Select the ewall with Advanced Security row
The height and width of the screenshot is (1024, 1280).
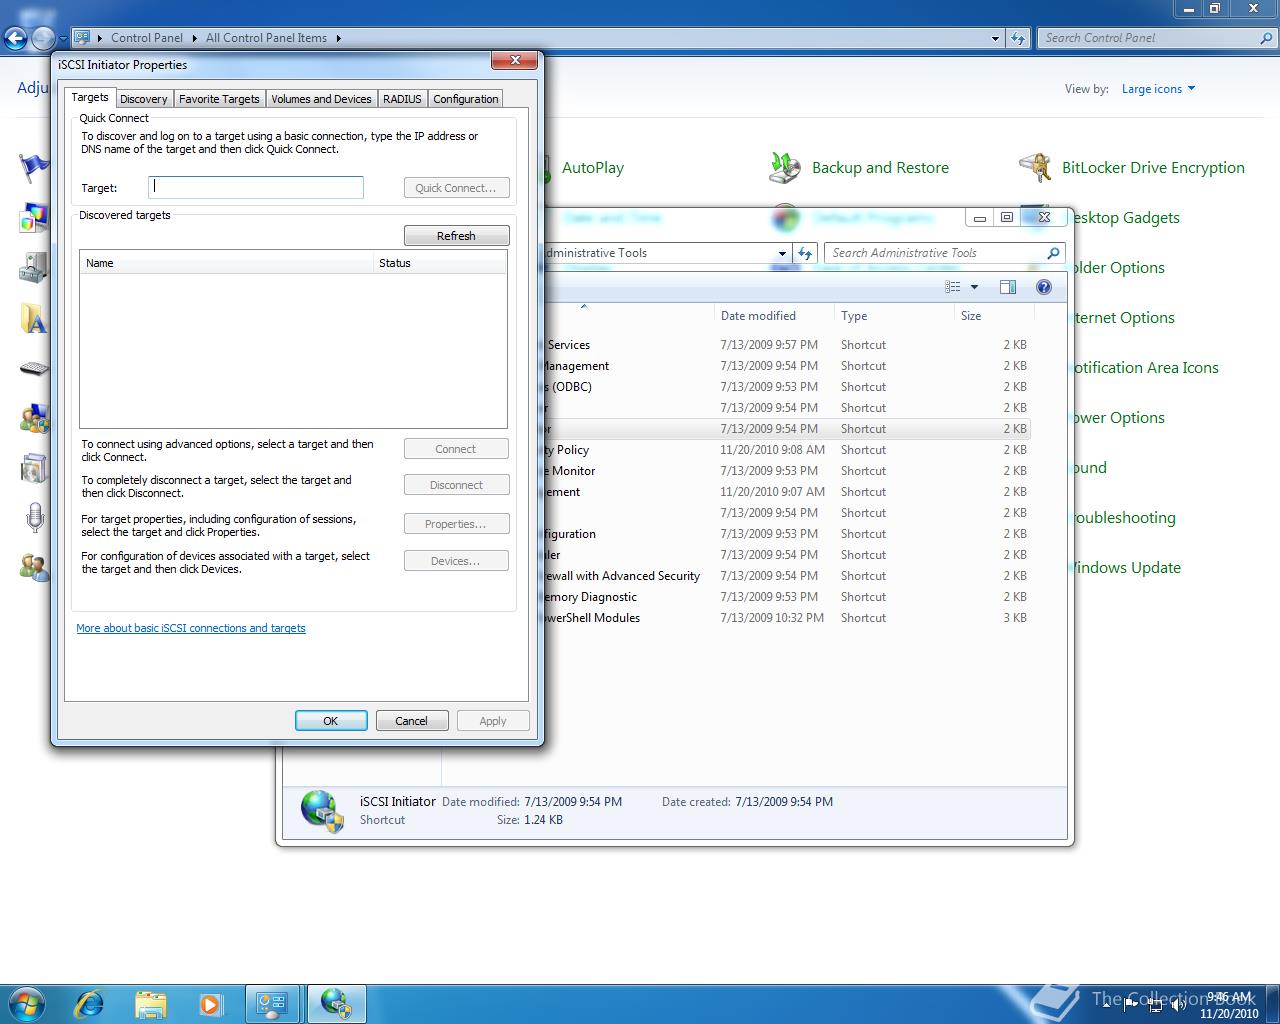pos(786,576)
